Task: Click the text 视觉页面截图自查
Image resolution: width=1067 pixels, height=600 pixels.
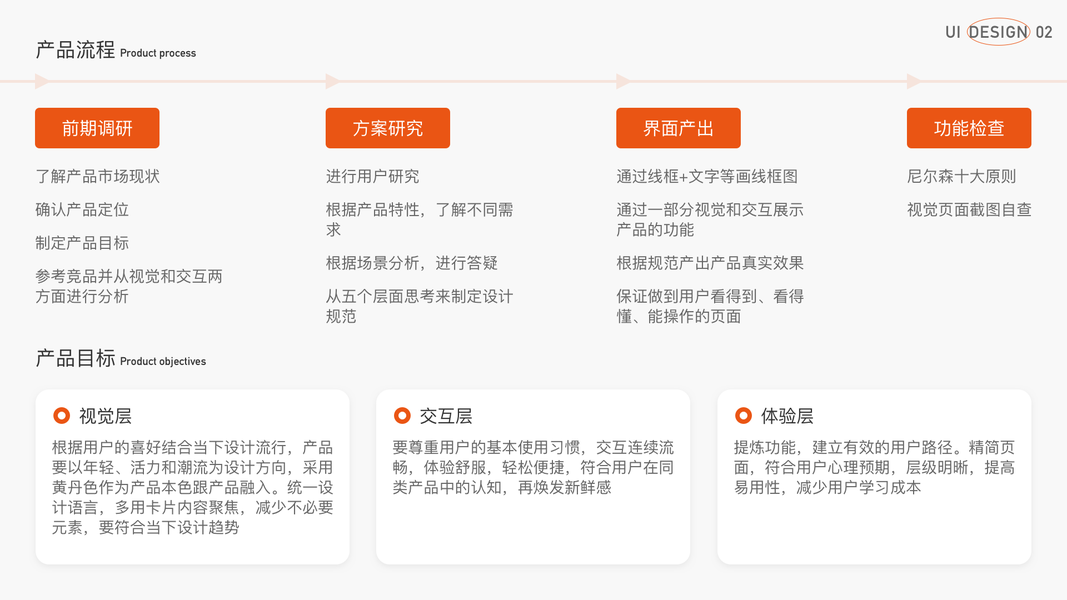Action: pos(970,210)
